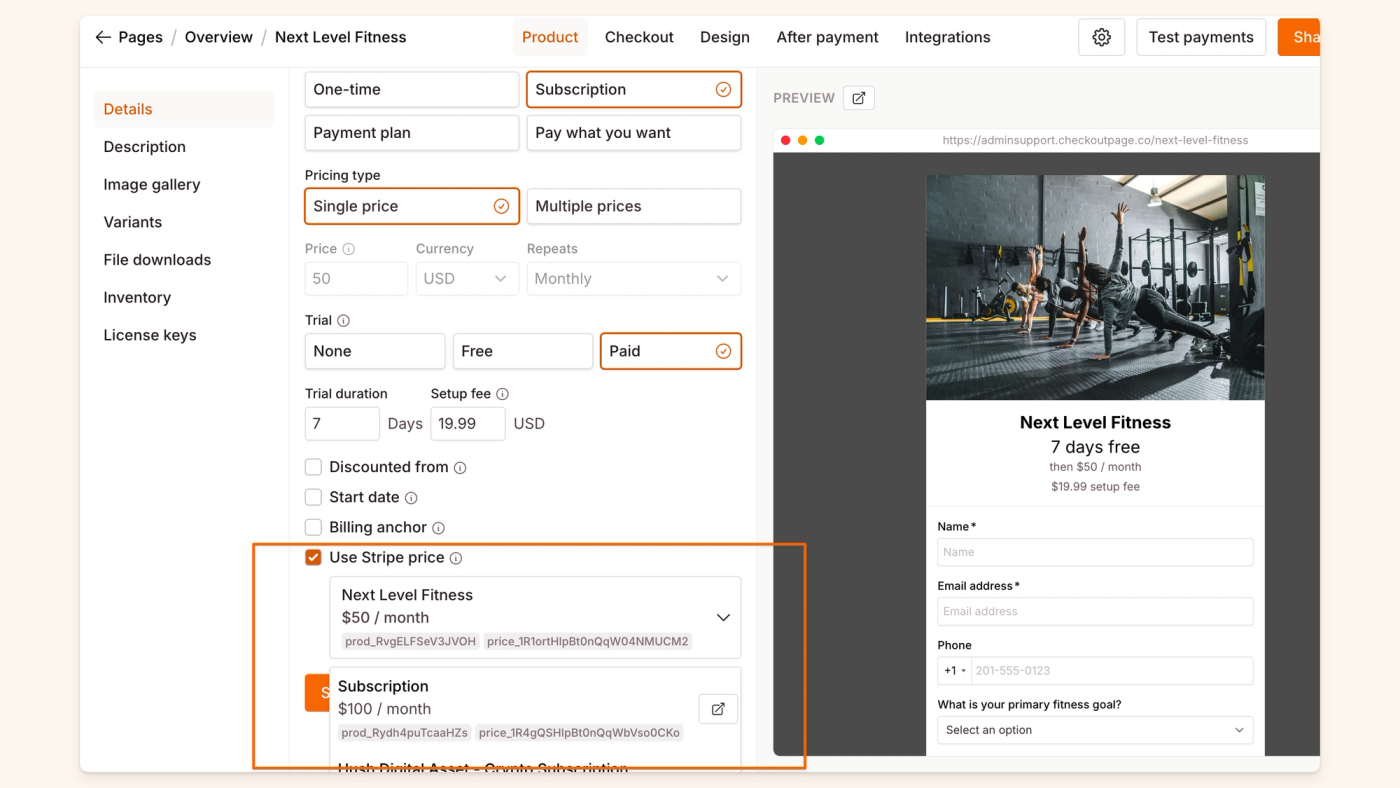Set Trial to Paid
Image resolution: width=1400 pixels, height=788 pixels.
[671, 351]
